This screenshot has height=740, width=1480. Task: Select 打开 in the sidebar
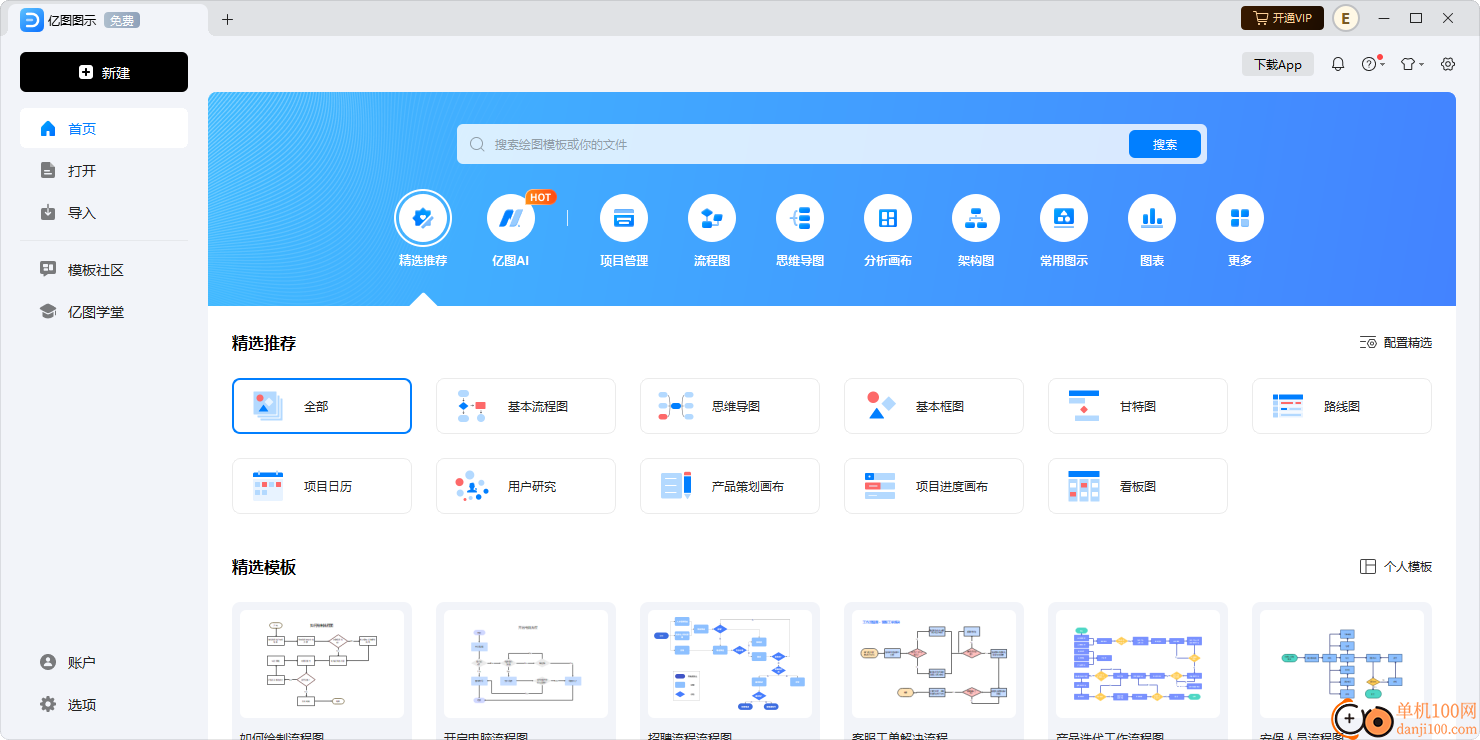104,170
